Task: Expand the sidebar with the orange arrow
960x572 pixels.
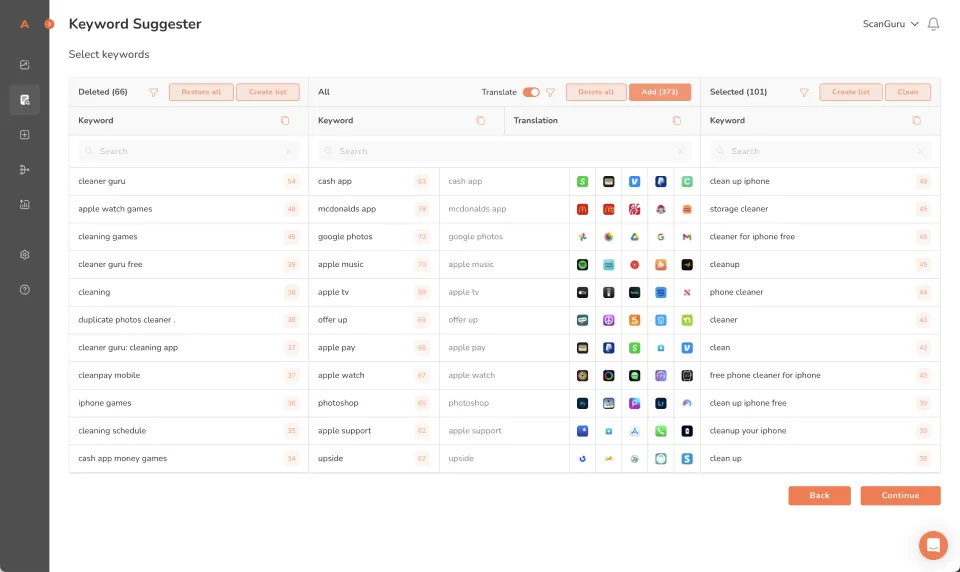Action: [x=49, y=24]
